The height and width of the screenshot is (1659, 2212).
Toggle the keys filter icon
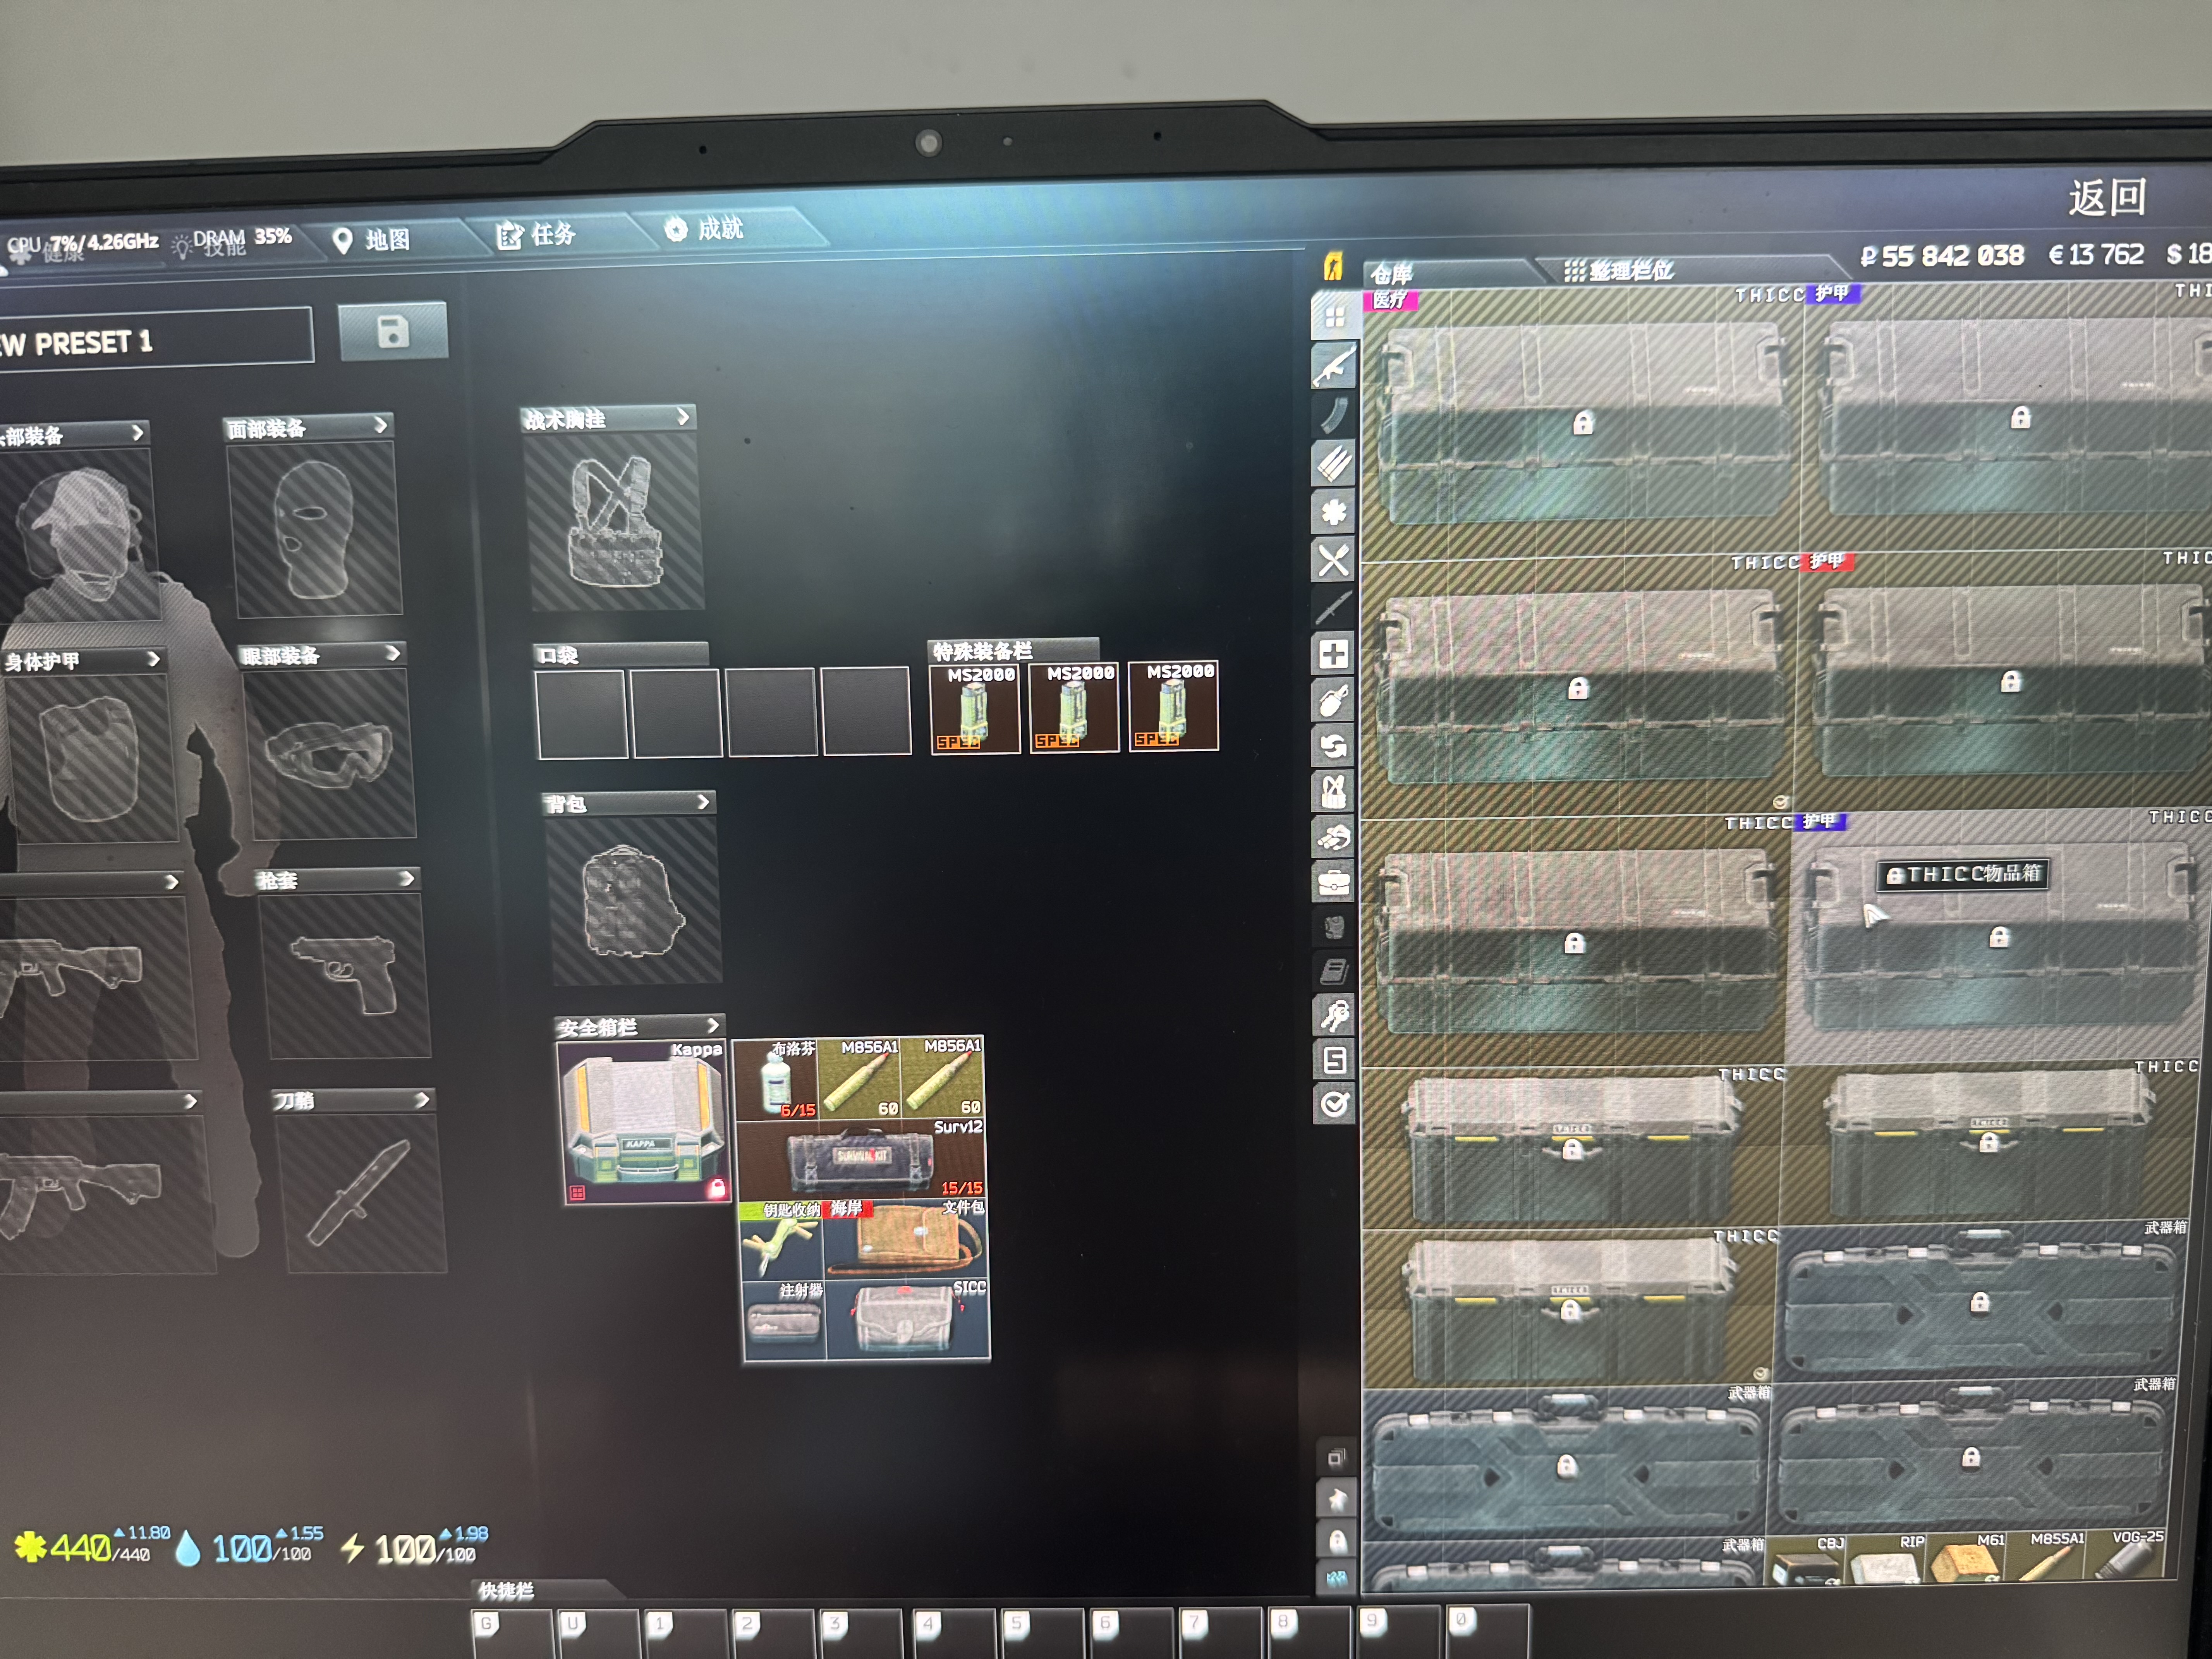tap(1334, 1016)
